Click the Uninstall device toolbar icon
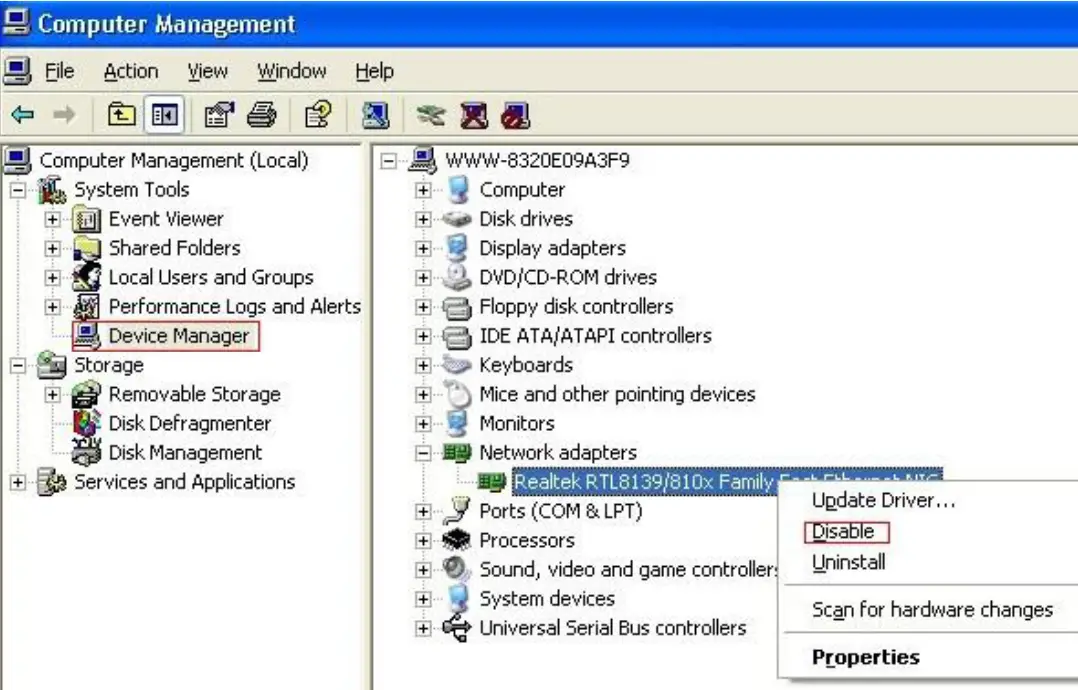Image resolution: width=1078 pixels, height=690 pixels. point(474,115)
